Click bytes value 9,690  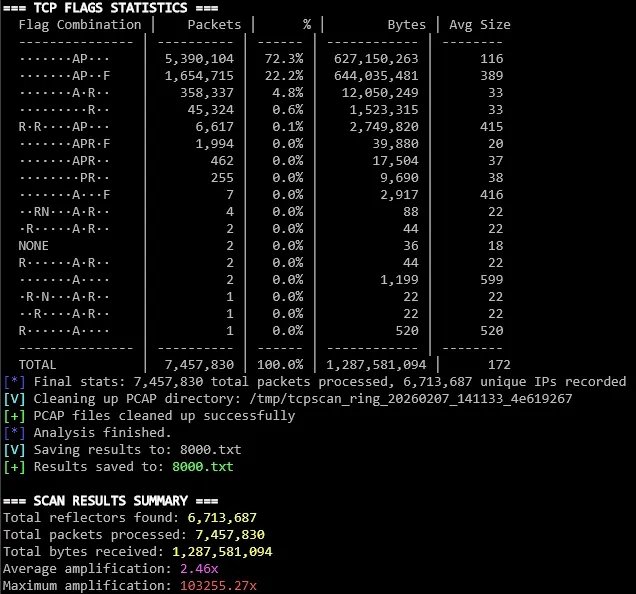pos(399,178)
